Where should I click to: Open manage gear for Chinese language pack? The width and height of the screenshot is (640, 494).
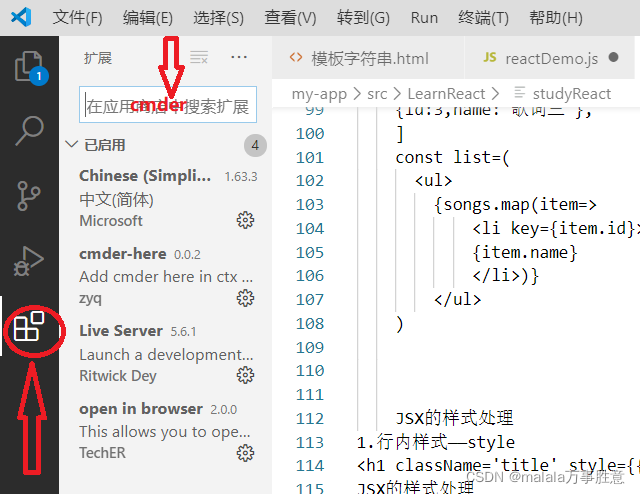point(245,220)
